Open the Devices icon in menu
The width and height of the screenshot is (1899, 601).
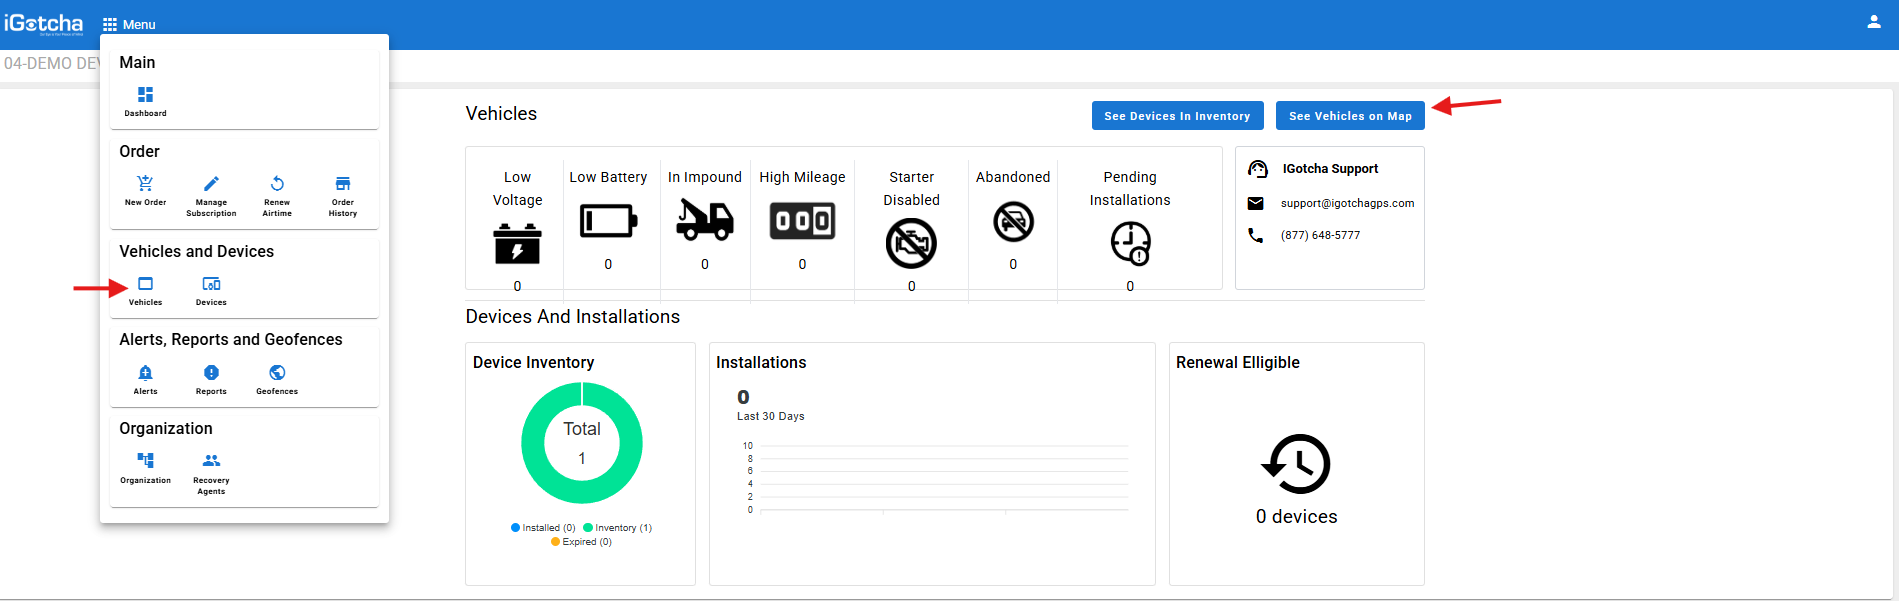(x=211, y=285)
